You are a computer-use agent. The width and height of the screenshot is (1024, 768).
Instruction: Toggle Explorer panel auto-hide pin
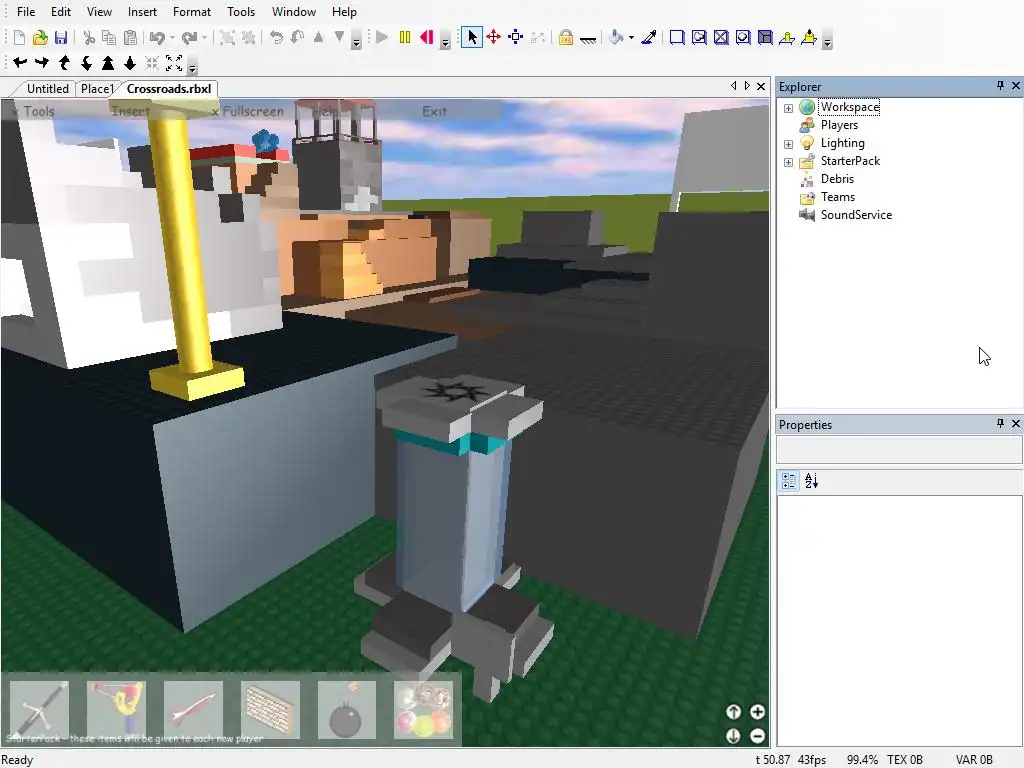coord(1000,86)
